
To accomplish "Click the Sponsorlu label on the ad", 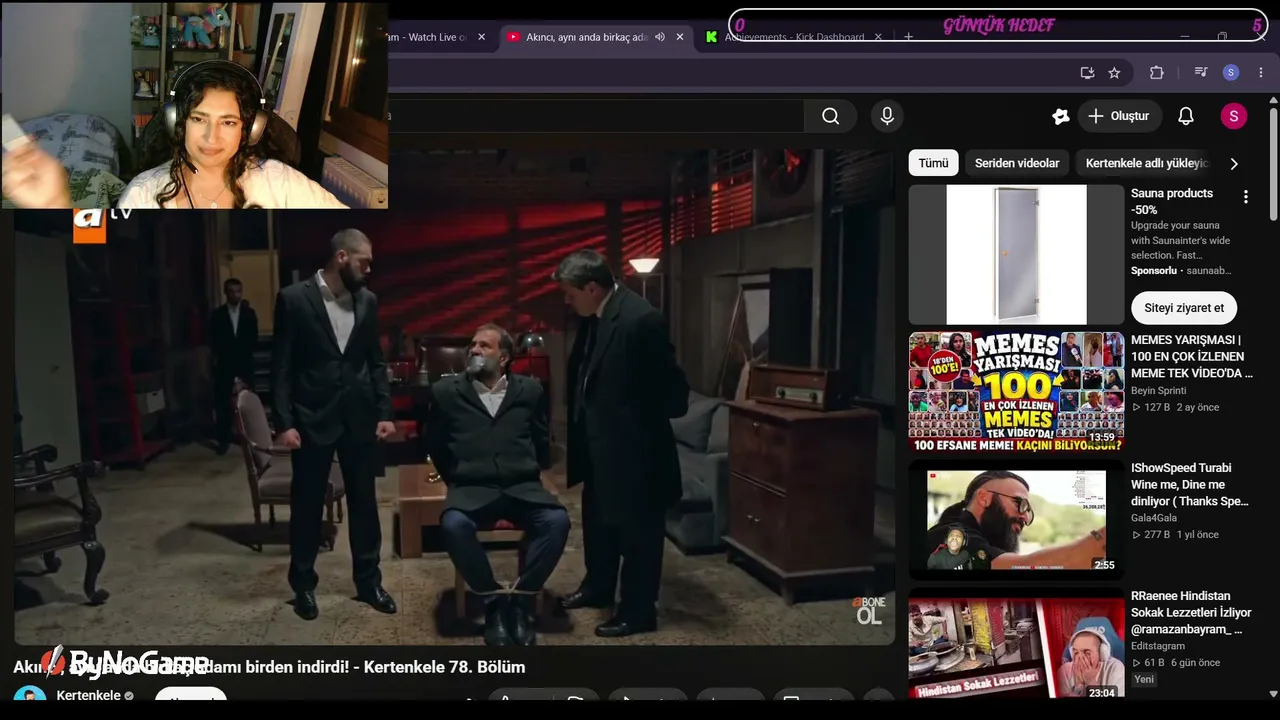I will tap(1154, 271).
